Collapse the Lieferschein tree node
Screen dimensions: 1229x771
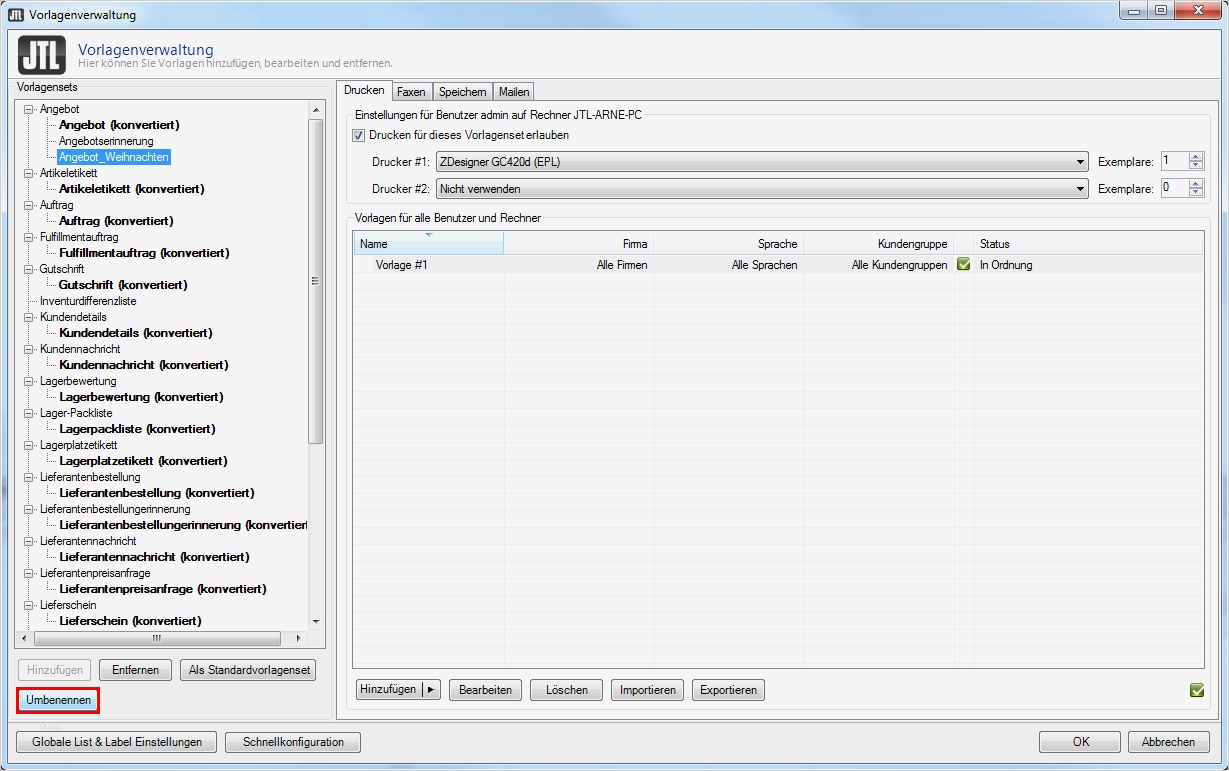coord(29,605)
